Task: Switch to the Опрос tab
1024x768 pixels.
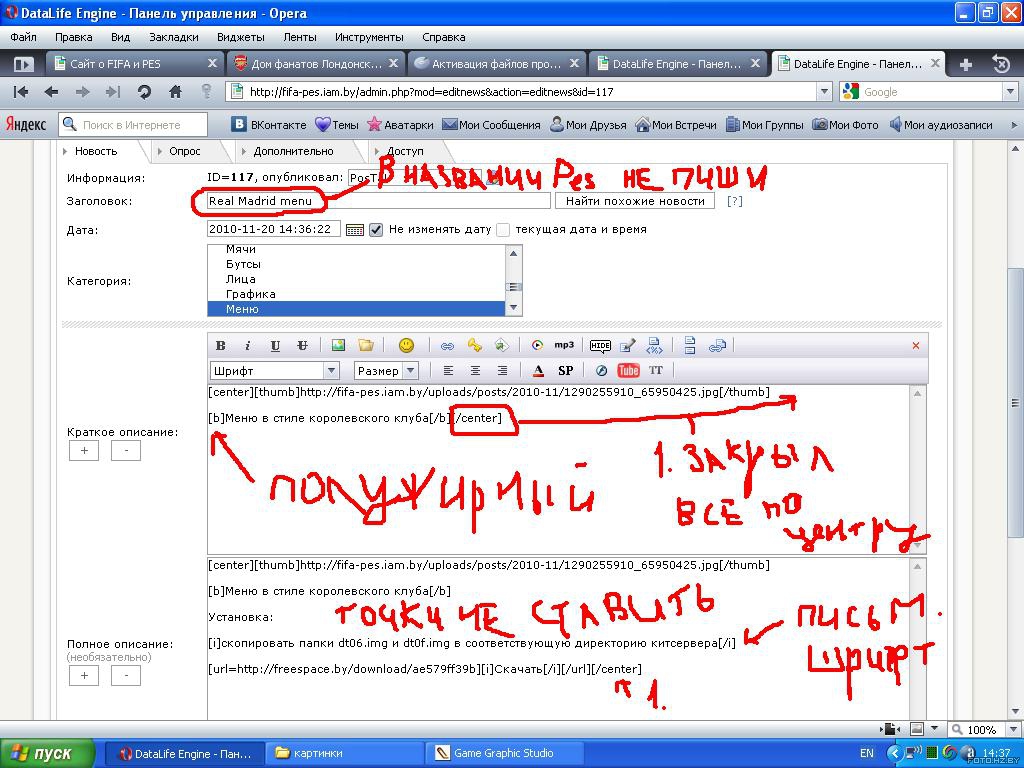Action: tap(185, 151)
